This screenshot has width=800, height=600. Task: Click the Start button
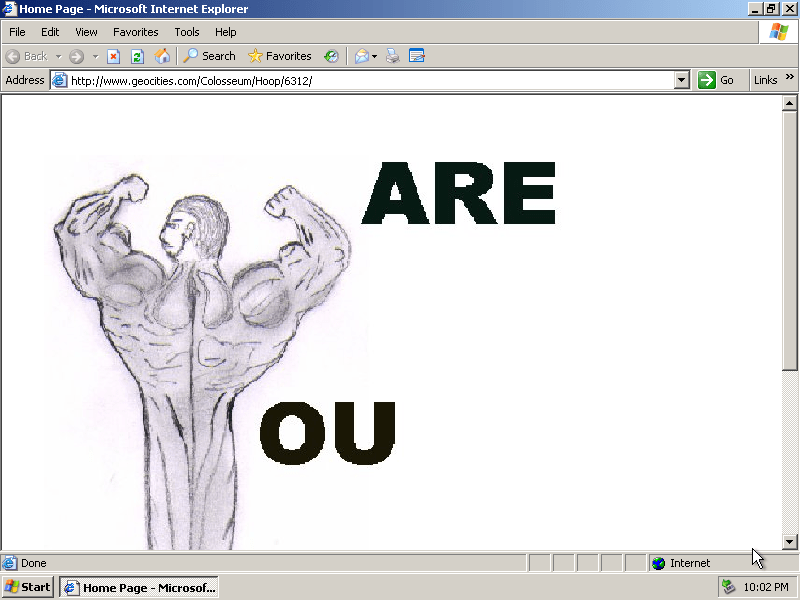[x=28, y=587]
